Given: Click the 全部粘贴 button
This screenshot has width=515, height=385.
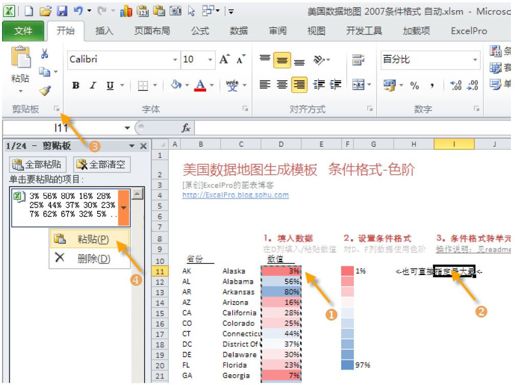Looking at the screenshot, I should tap(37, 164).
